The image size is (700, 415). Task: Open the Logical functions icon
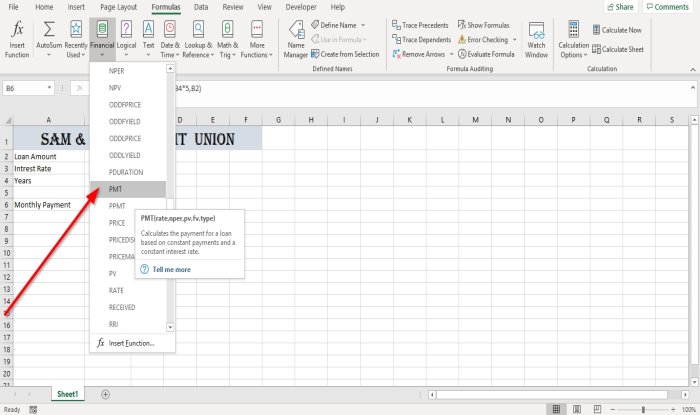point(126,29)
